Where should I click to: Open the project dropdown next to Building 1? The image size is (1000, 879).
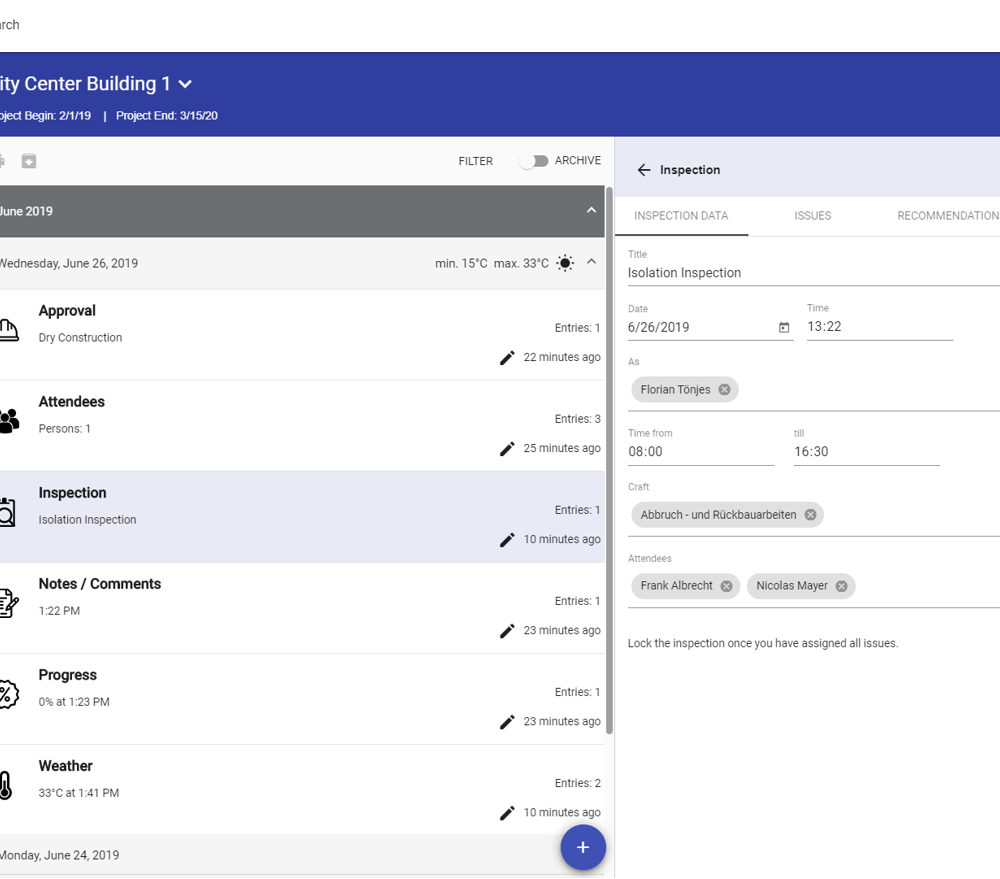coord(185,84)
